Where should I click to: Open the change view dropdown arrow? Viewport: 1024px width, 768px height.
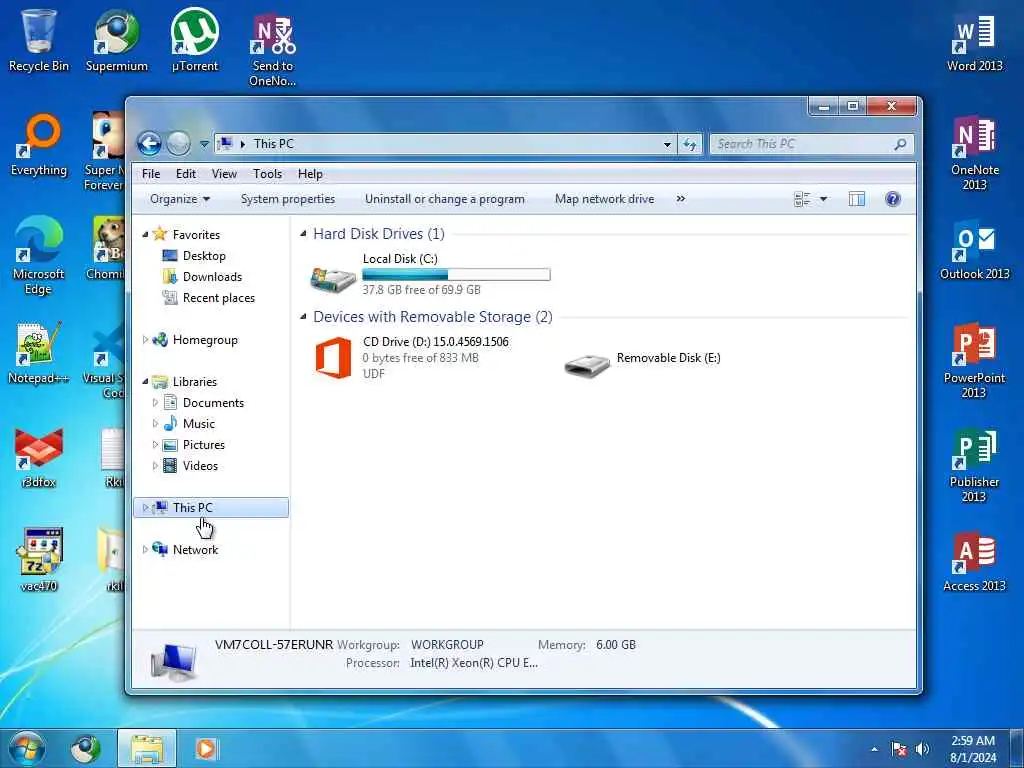[824, 199]
